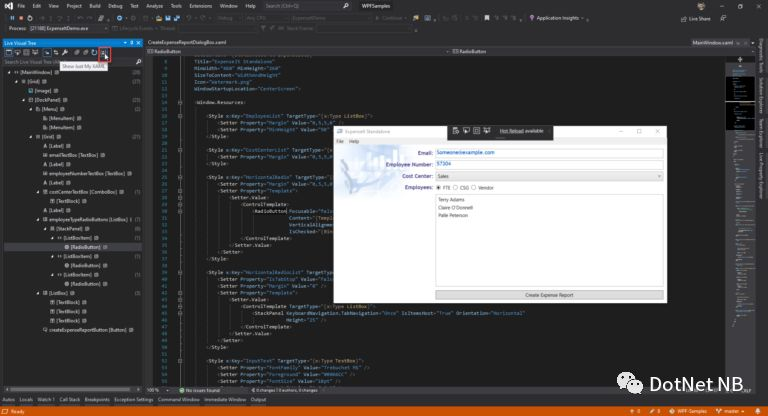Click the Email text field in ExpenseIt window
Image resolution: width=768 pixels, height=416 pixels.
549,153
